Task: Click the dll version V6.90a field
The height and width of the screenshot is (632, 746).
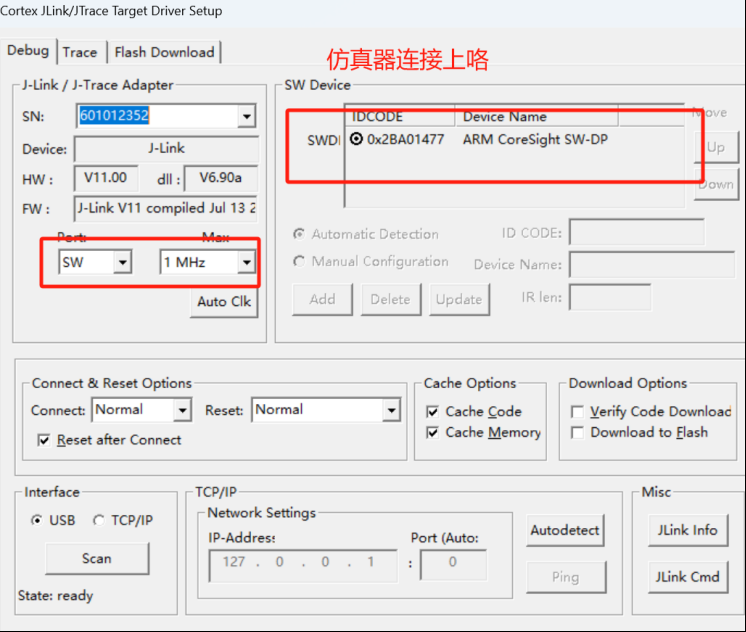Action: click(x=221, y=178)
